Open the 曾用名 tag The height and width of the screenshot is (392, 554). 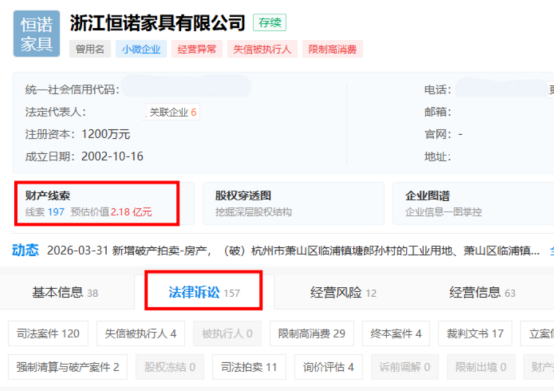(90, 49)
